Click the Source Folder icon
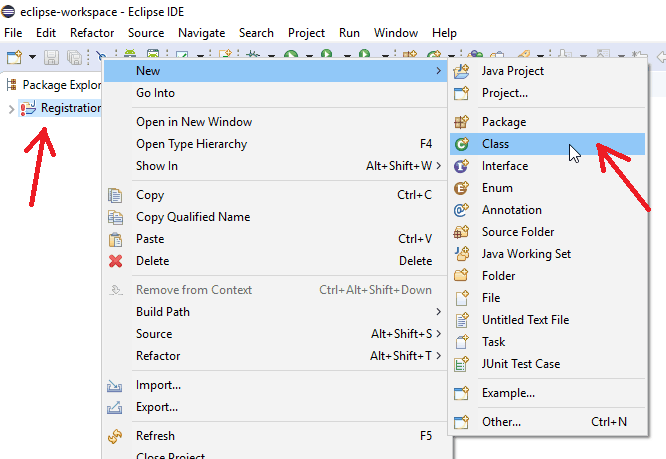 click(x=461, y=232)
